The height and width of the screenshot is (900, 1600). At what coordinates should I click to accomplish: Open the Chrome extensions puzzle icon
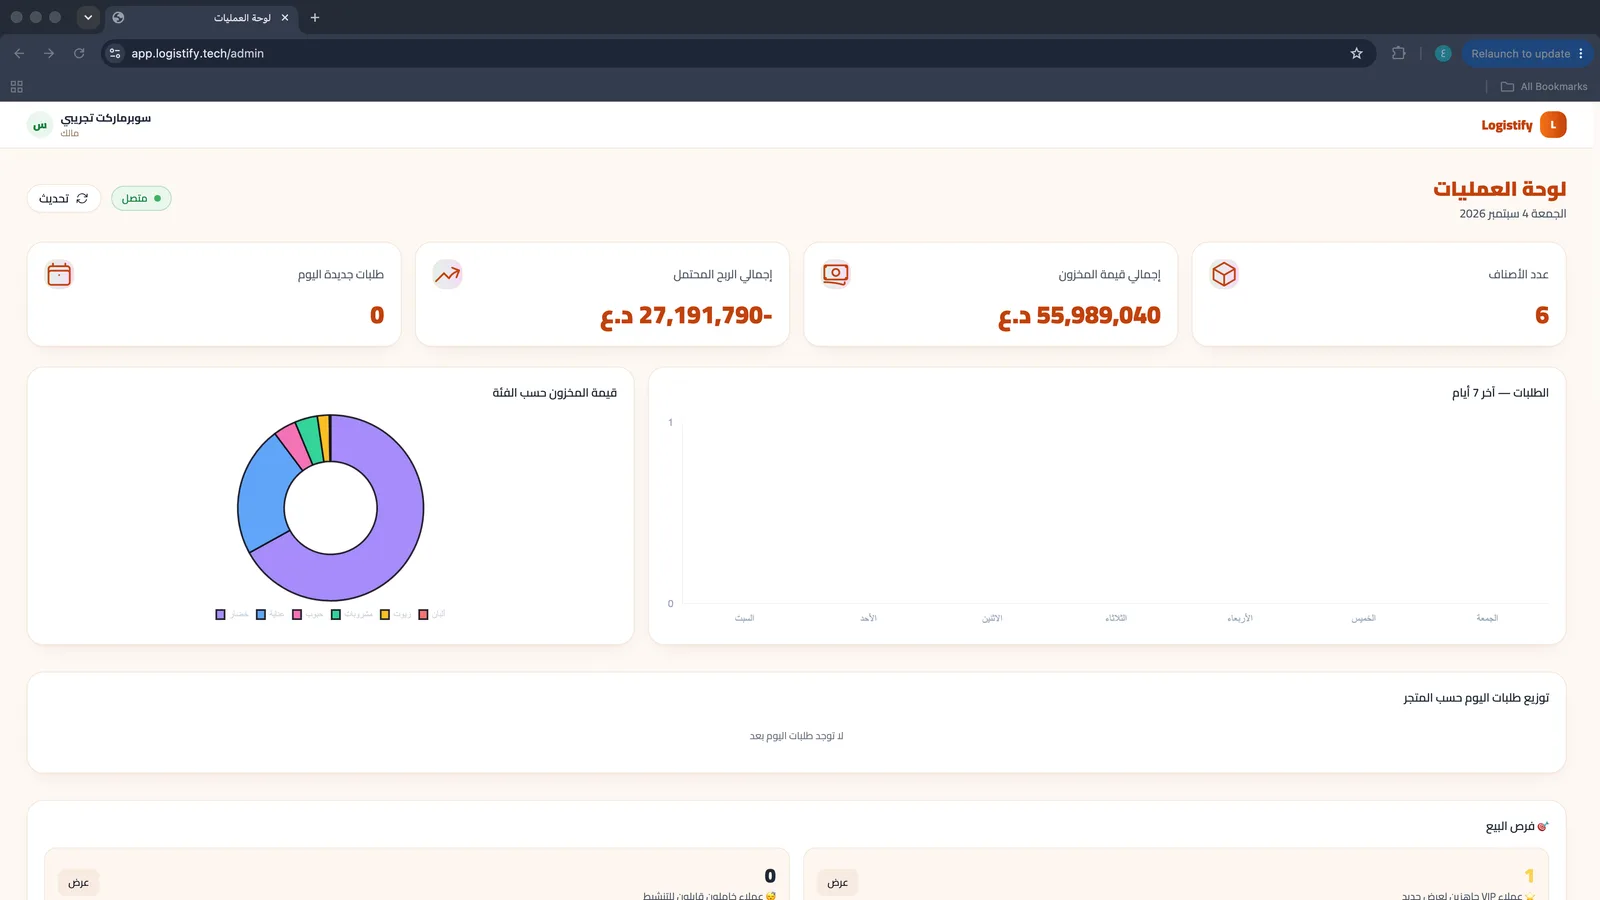tap(1399, 53)
